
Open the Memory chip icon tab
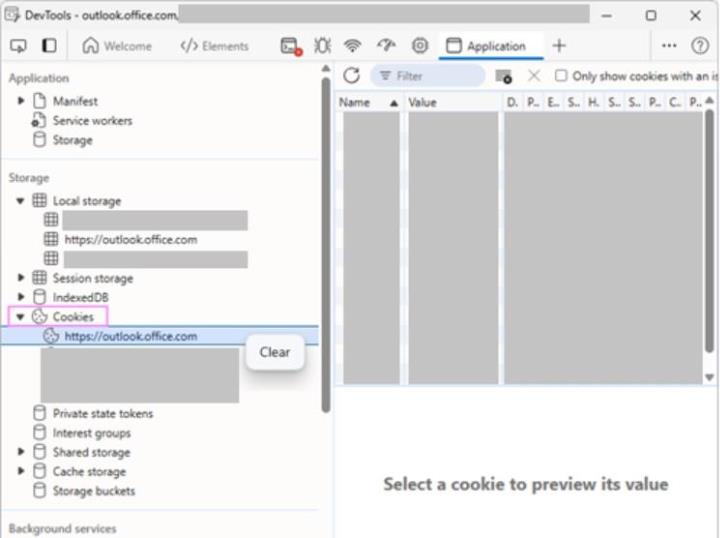tap(420, 45)
